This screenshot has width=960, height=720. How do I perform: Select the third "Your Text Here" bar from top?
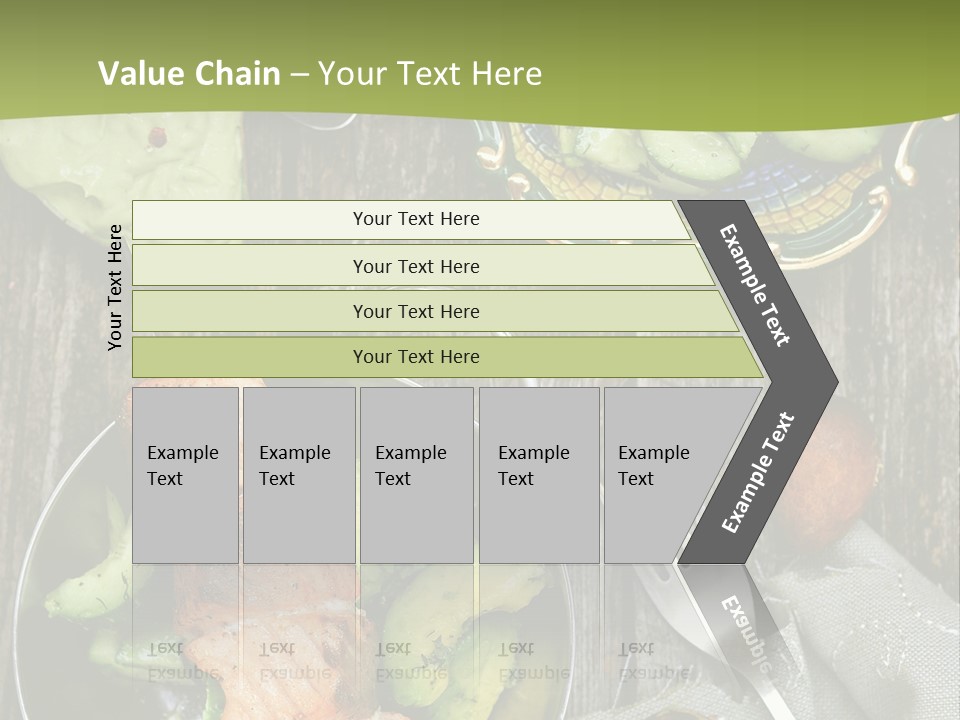[415, 311]
